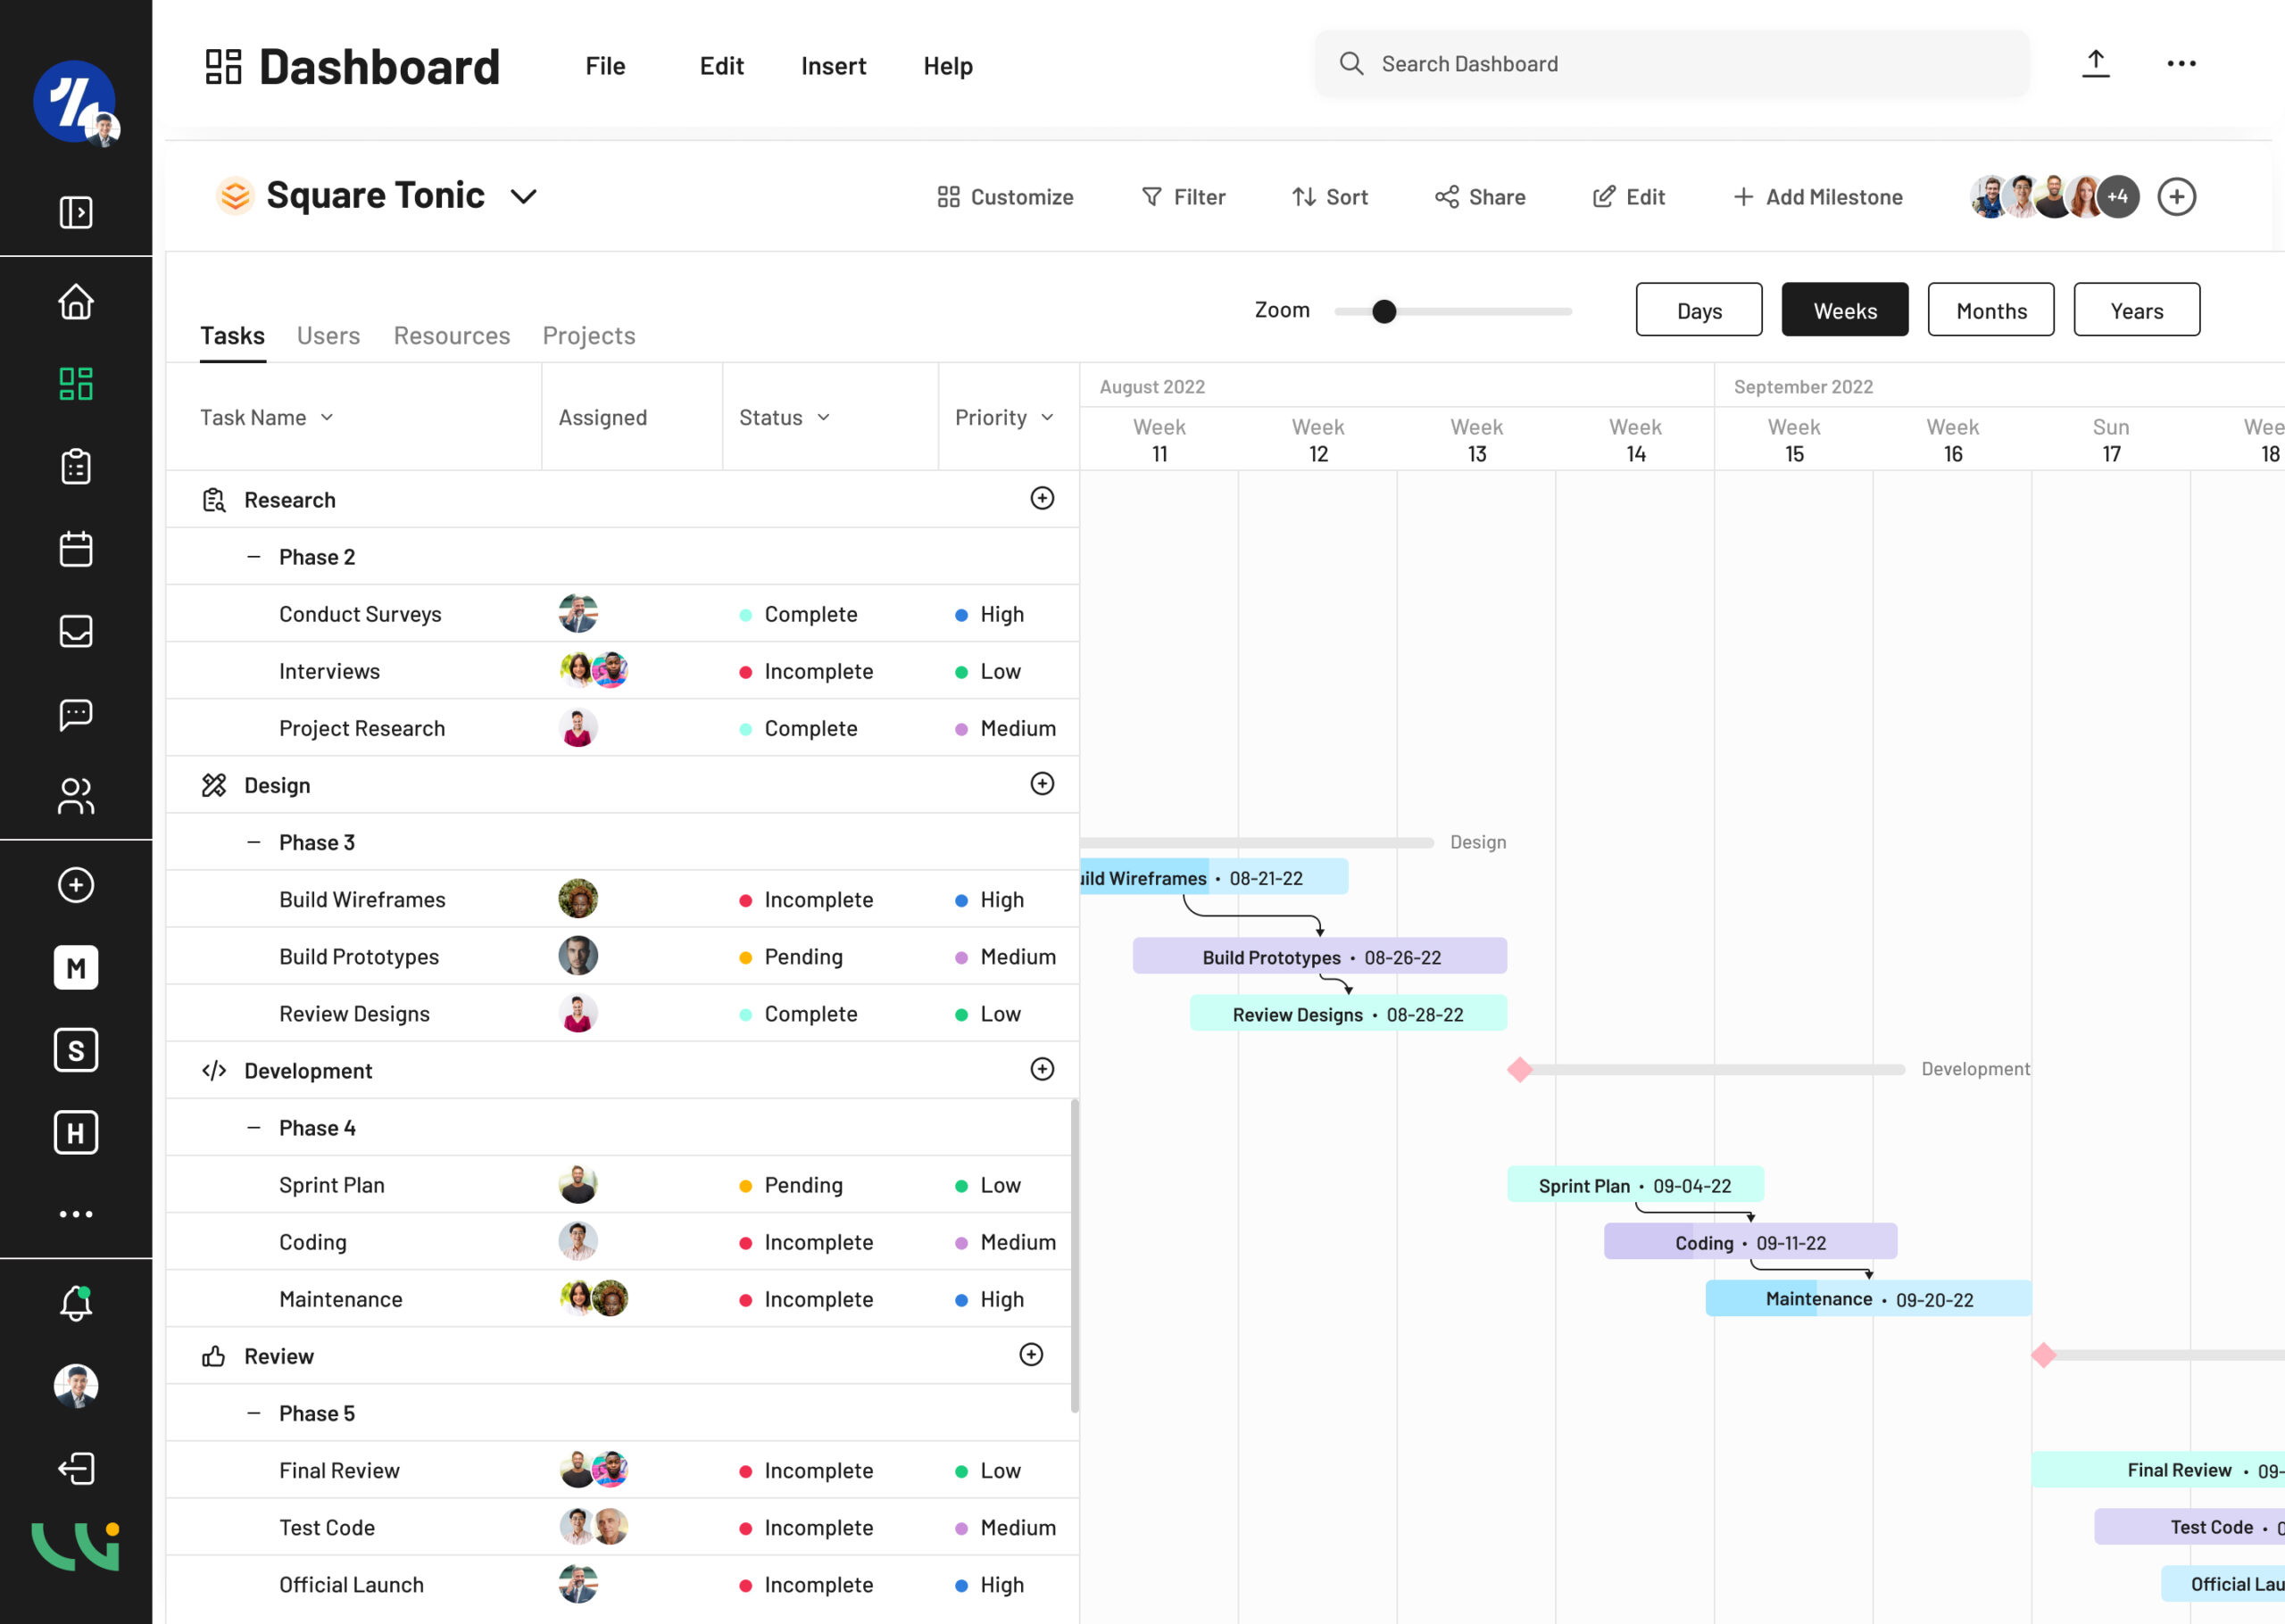
Task: Click the upload export icon
Action: (x=2095, y=64)
